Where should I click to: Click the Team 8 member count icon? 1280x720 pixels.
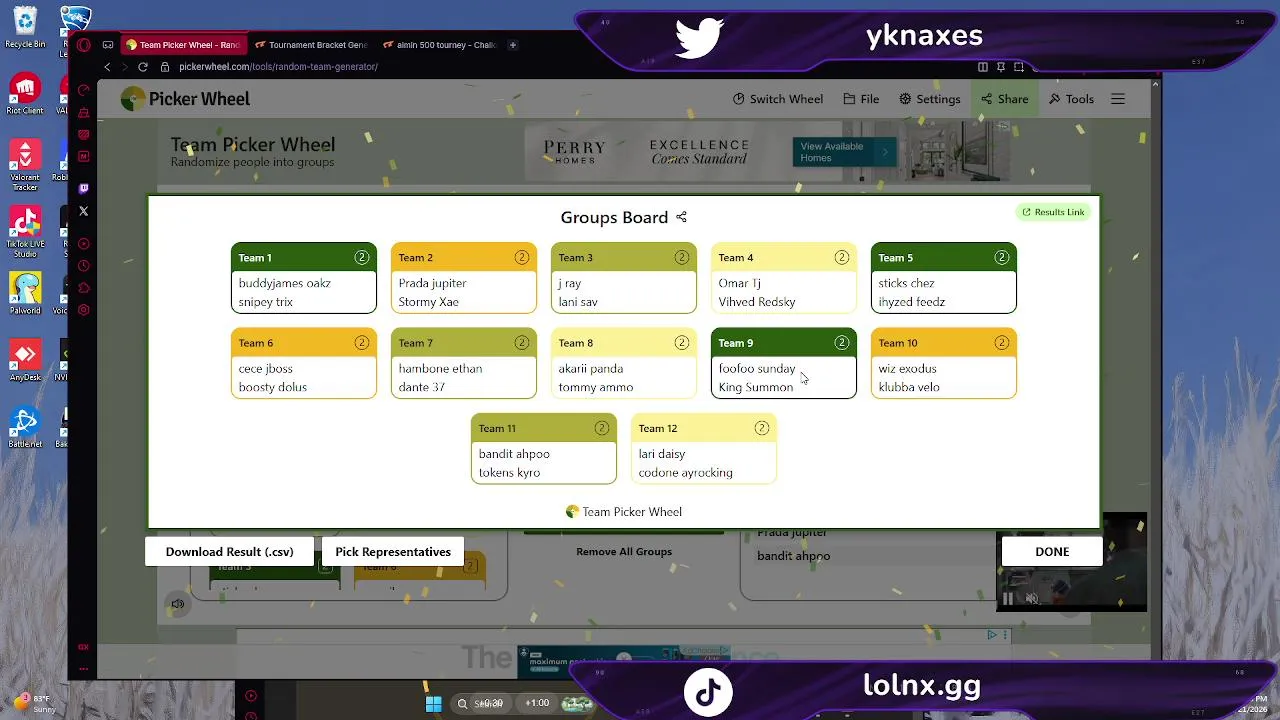682,343
